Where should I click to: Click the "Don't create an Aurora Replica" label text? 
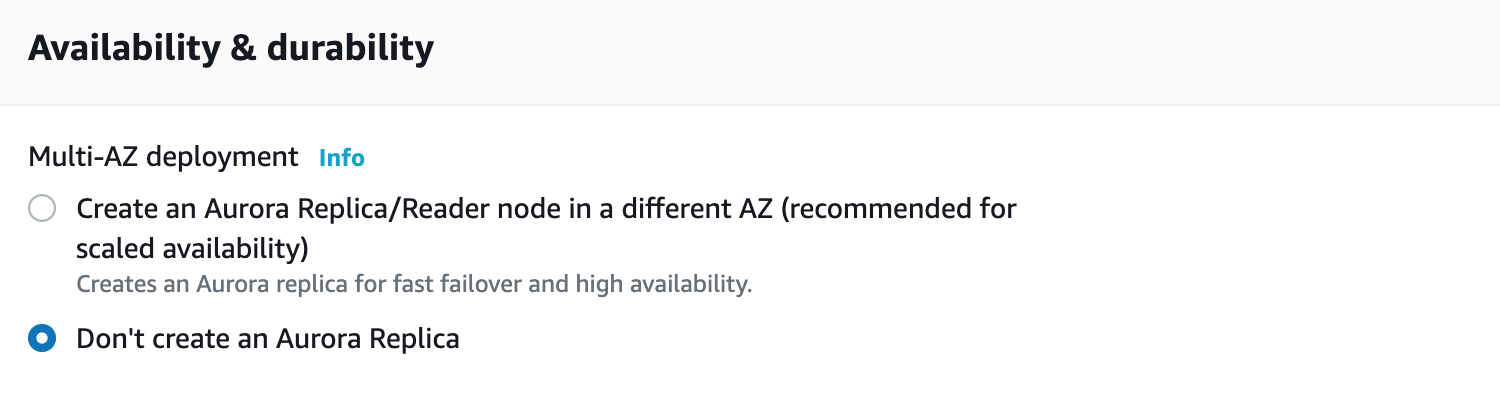click(268, 339)
